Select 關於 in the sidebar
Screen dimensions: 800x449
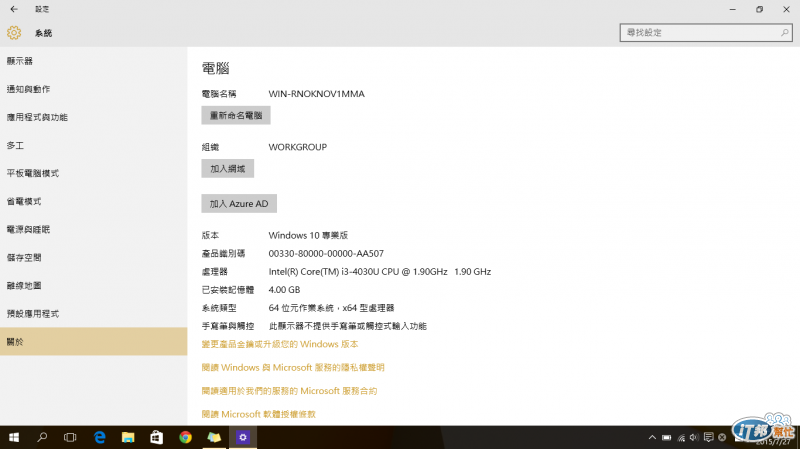[93, 341]
